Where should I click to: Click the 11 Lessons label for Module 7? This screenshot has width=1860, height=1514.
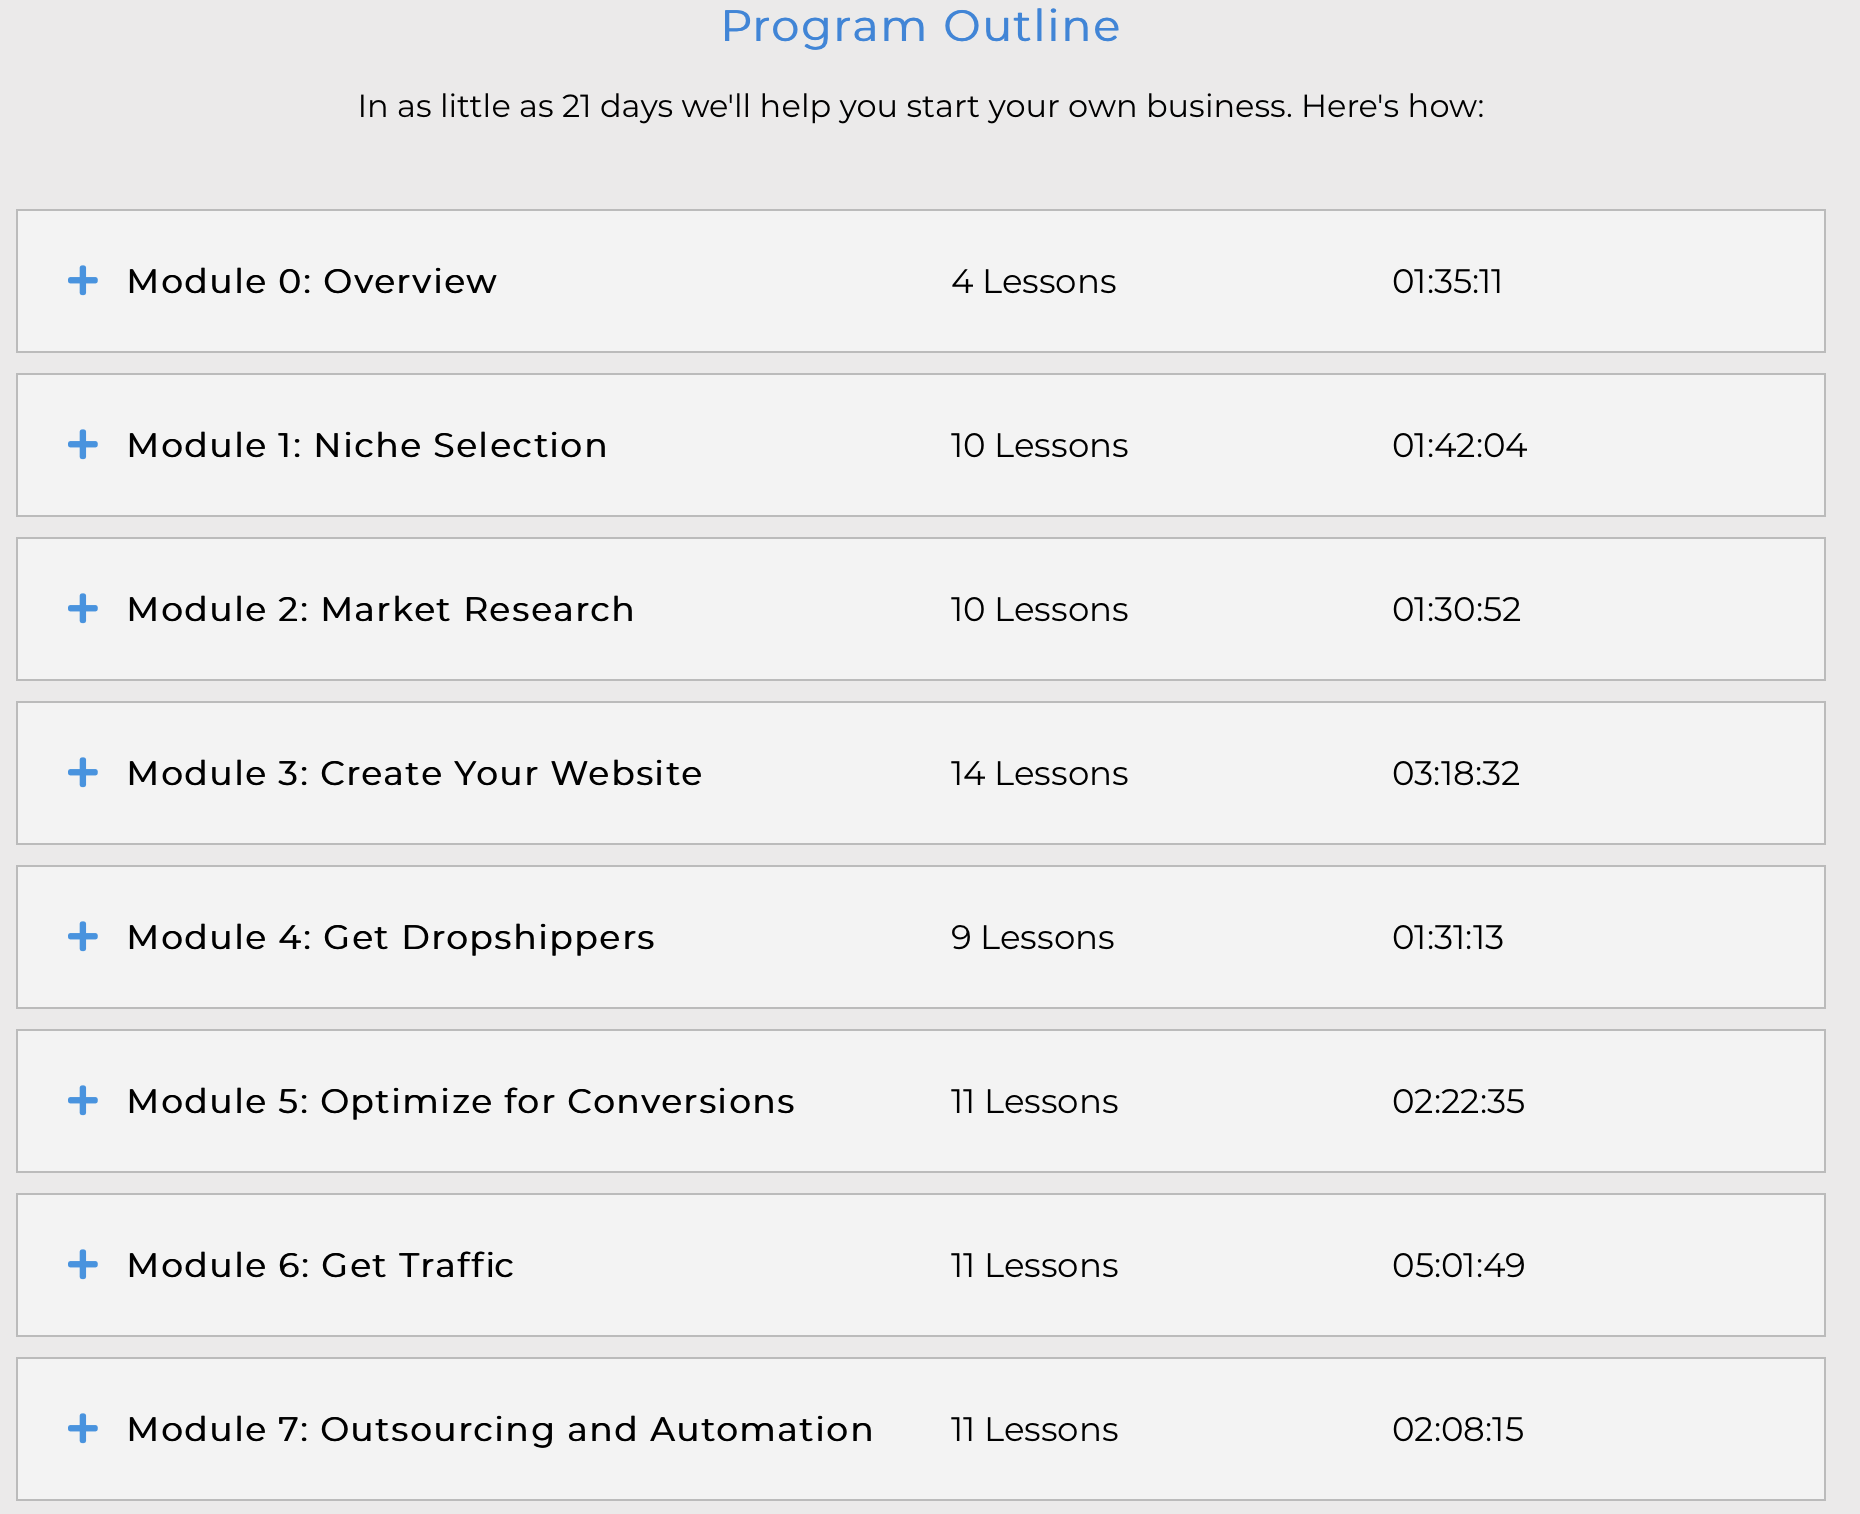[x=1034, y=1429]
